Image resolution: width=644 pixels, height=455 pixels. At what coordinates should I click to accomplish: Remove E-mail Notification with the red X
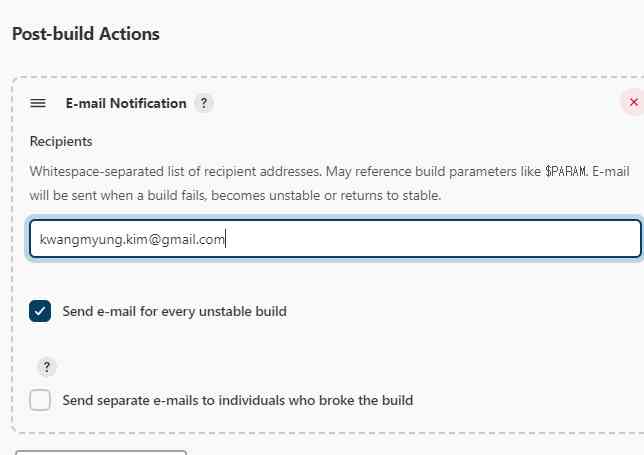(632, 102)
